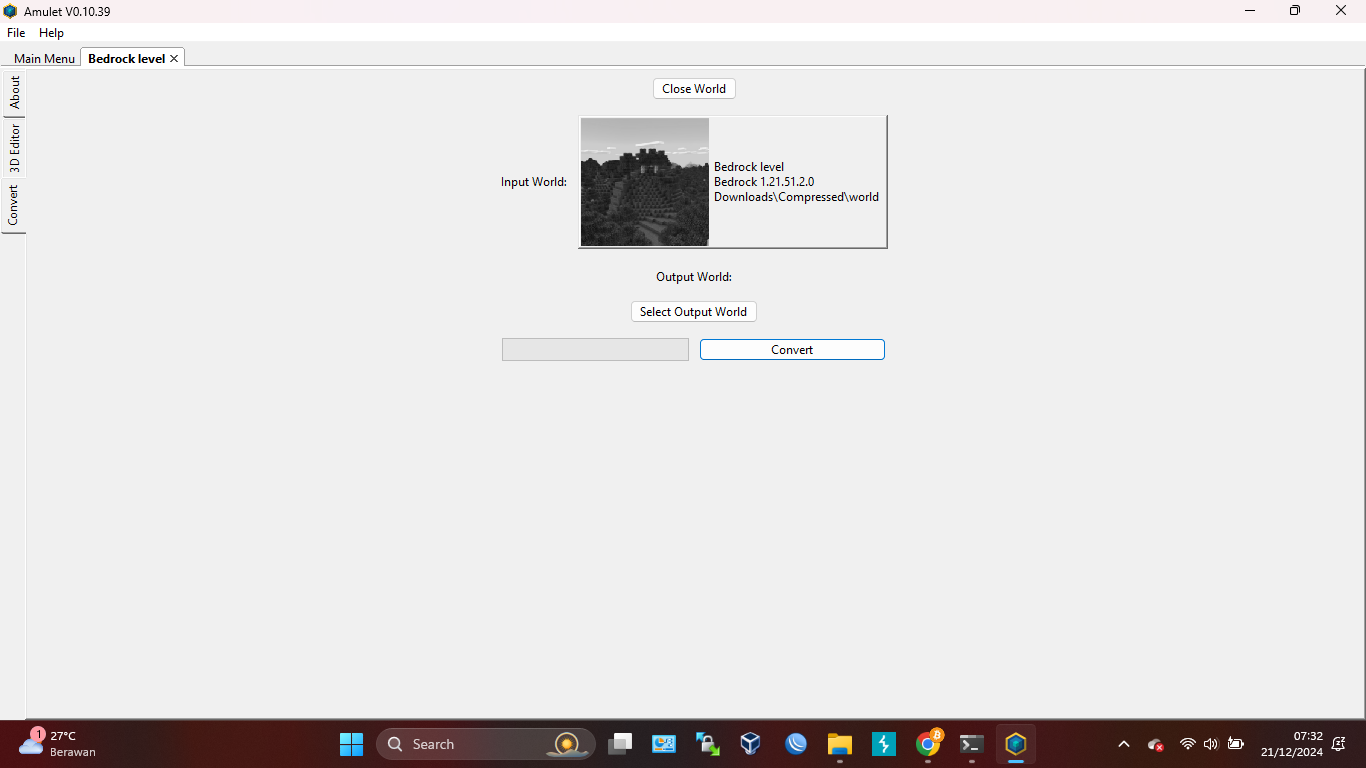
Task: Click the Amulet icon on the taskbar
Action: coord(1016,744)
